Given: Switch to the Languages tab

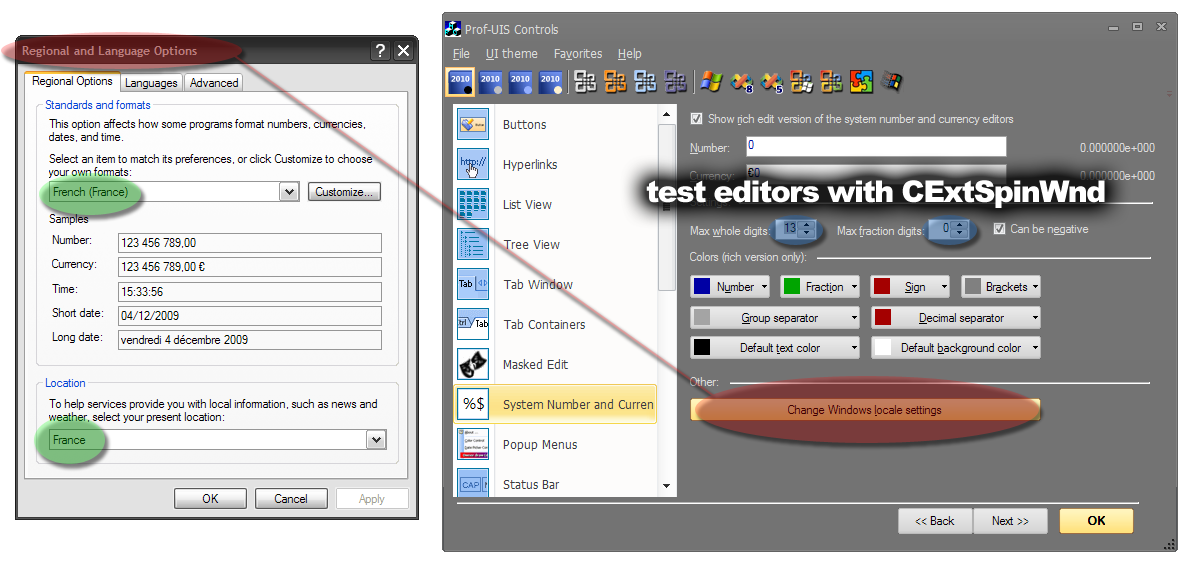Looking at the screenshot, I should point(151,82).
